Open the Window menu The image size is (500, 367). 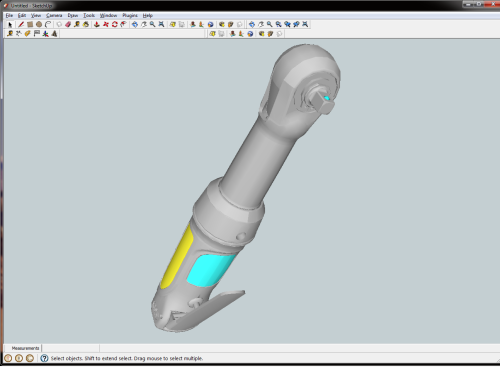pos(109,15)
